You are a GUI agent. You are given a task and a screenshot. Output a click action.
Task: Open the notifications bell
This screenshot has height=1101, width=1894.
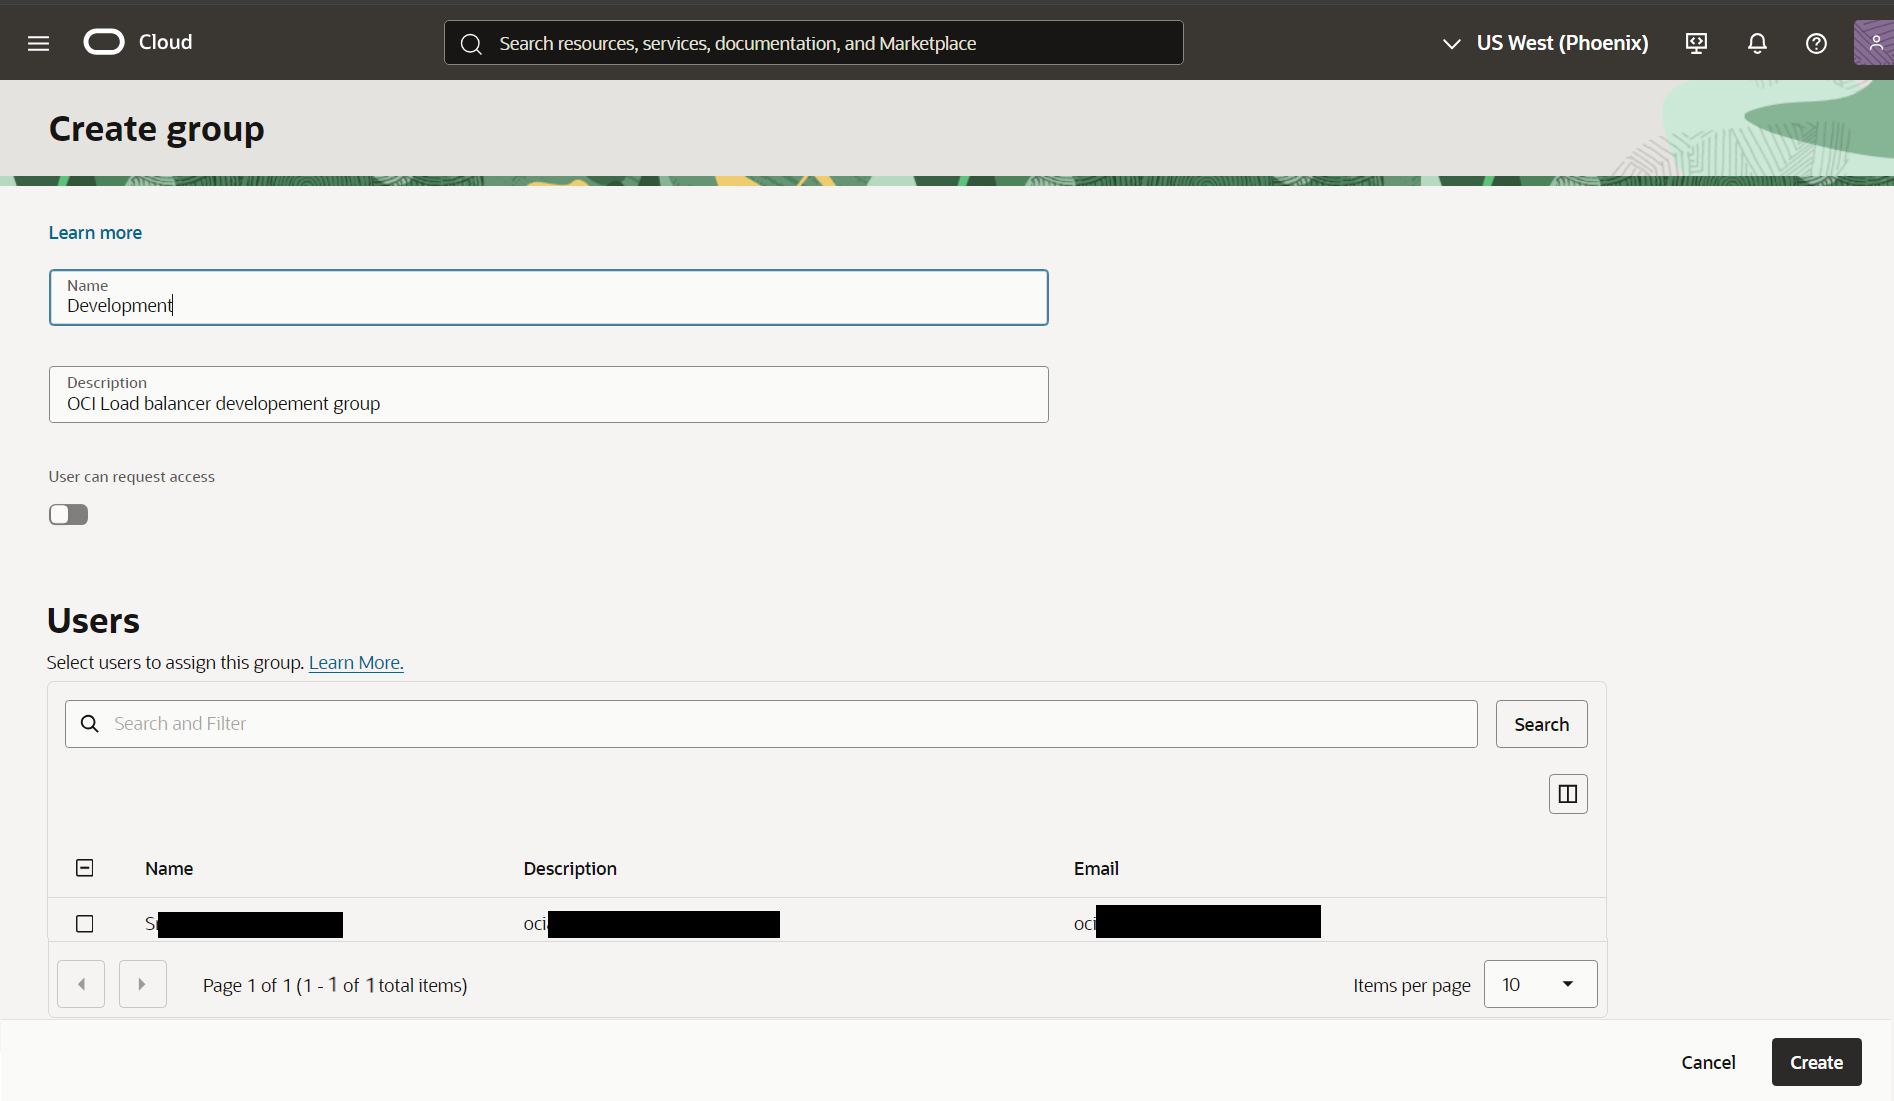1757,43
